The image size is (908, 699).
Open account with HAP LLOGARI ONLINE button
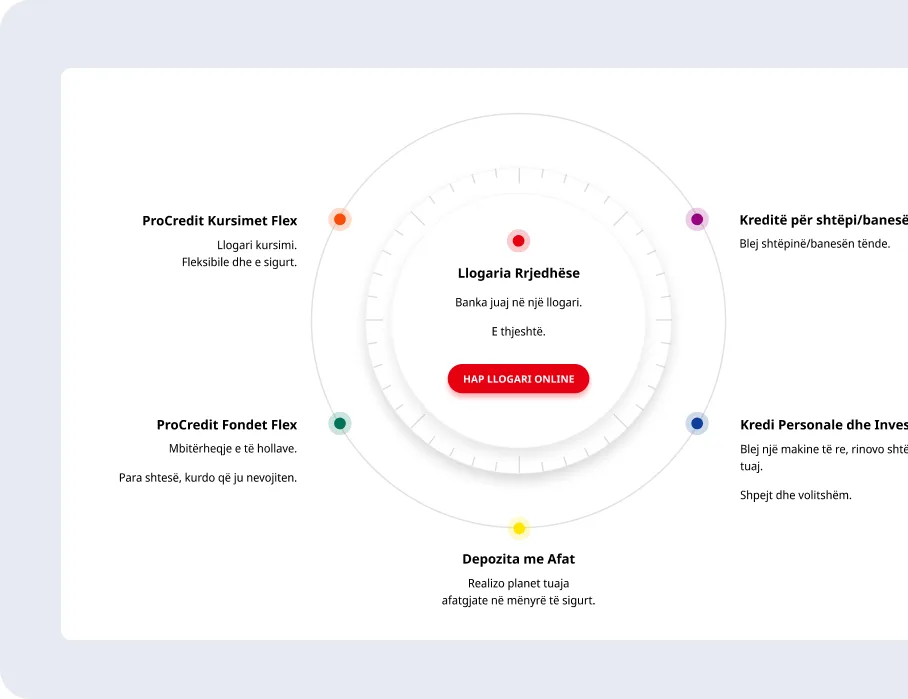[518, 379]
